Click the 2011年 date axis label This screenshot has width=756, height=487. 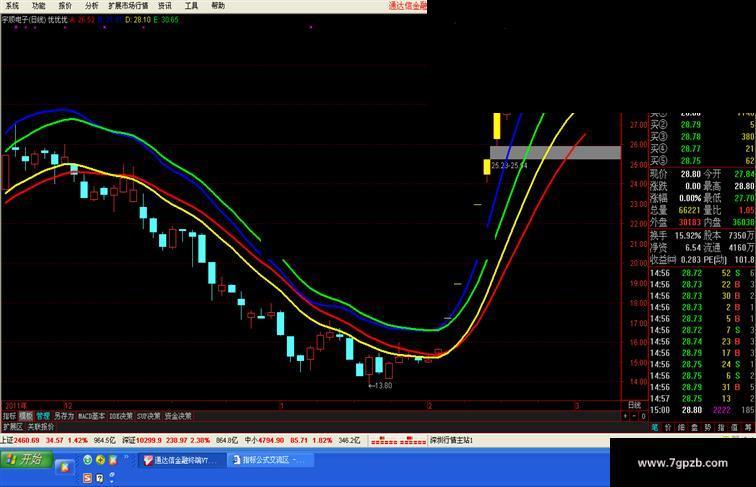[x=16, y=406]
